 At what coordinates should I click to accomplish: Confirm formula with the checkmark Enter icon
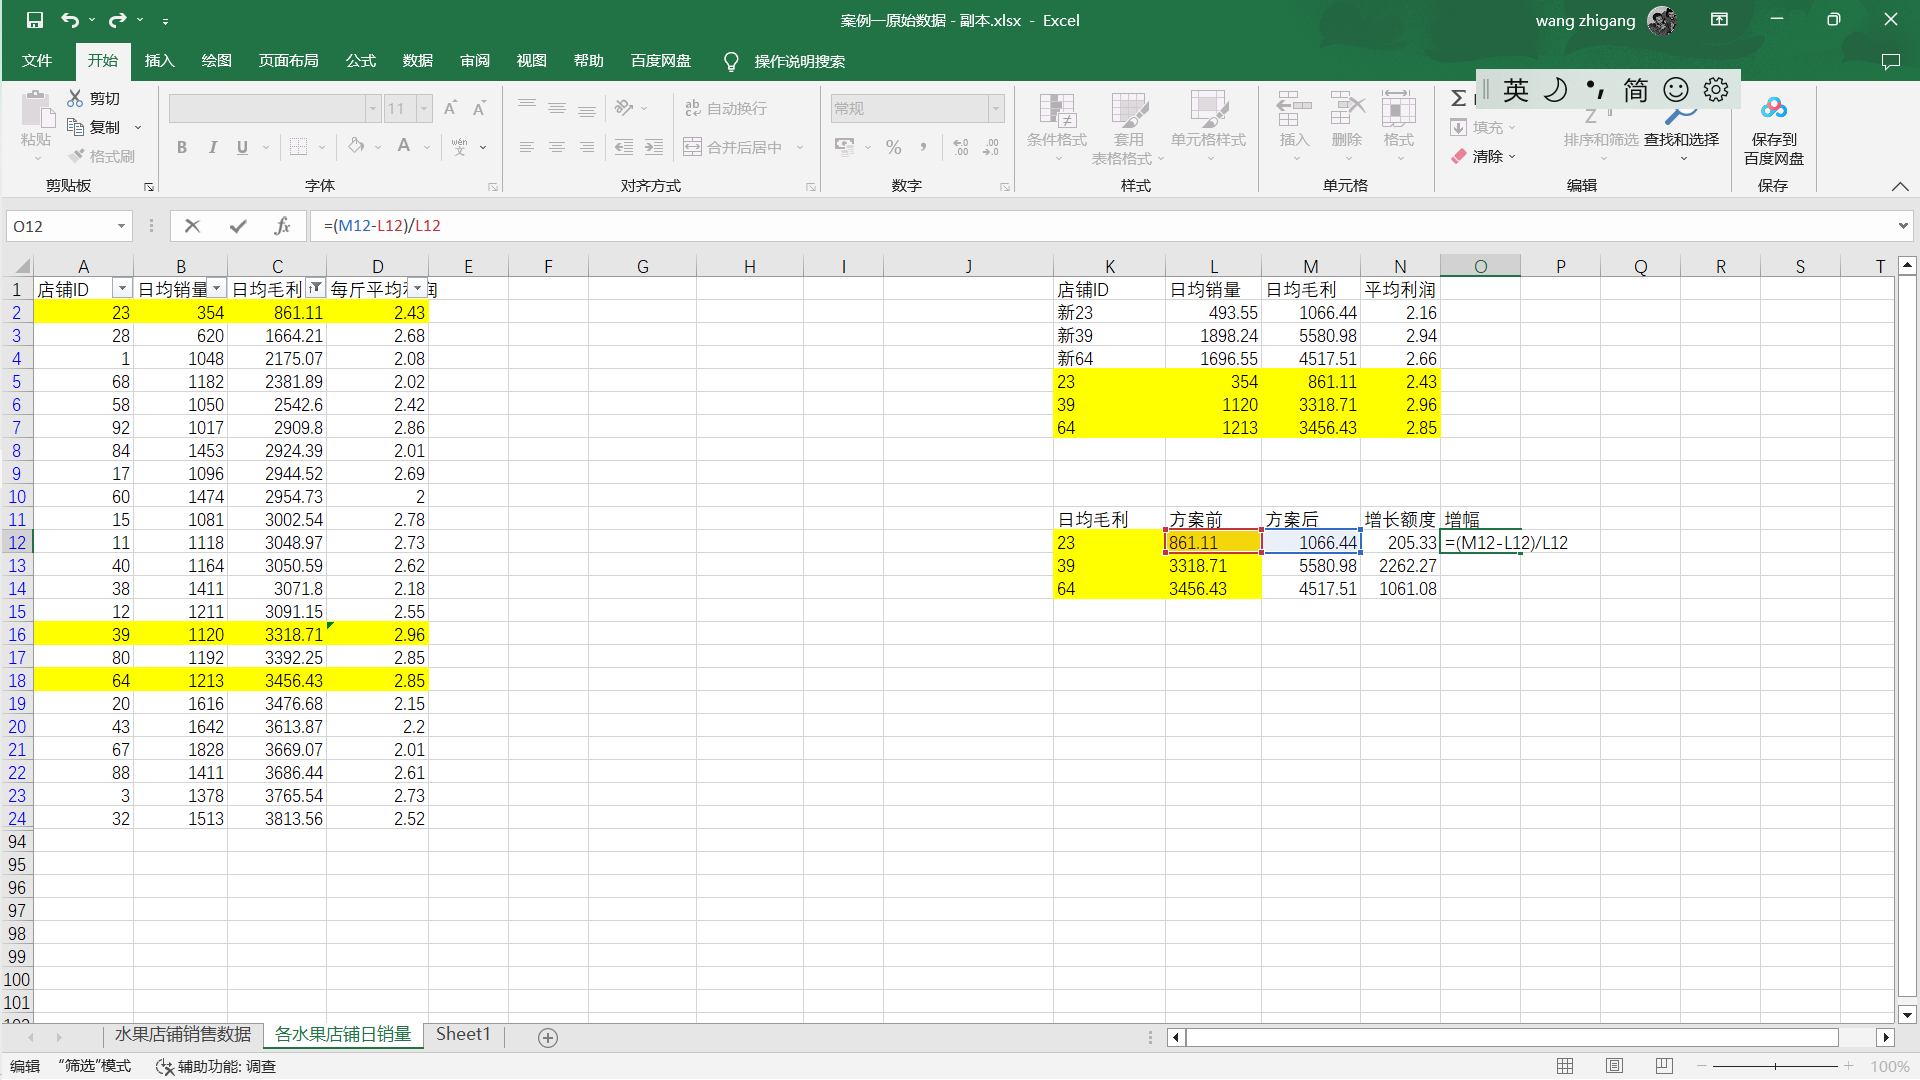(238, 226)
